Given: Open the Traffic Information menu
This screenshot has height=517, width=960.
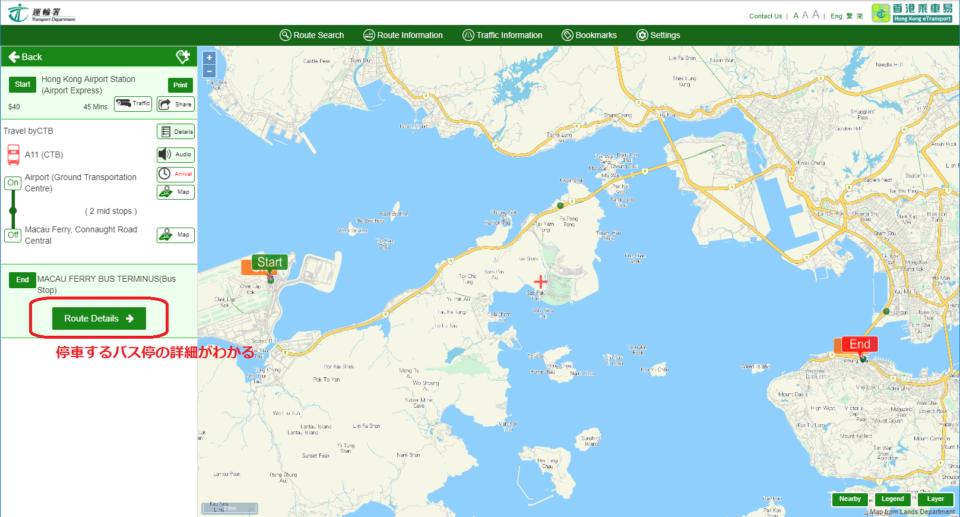Looking at the screenshot, I should coord(502,35).
